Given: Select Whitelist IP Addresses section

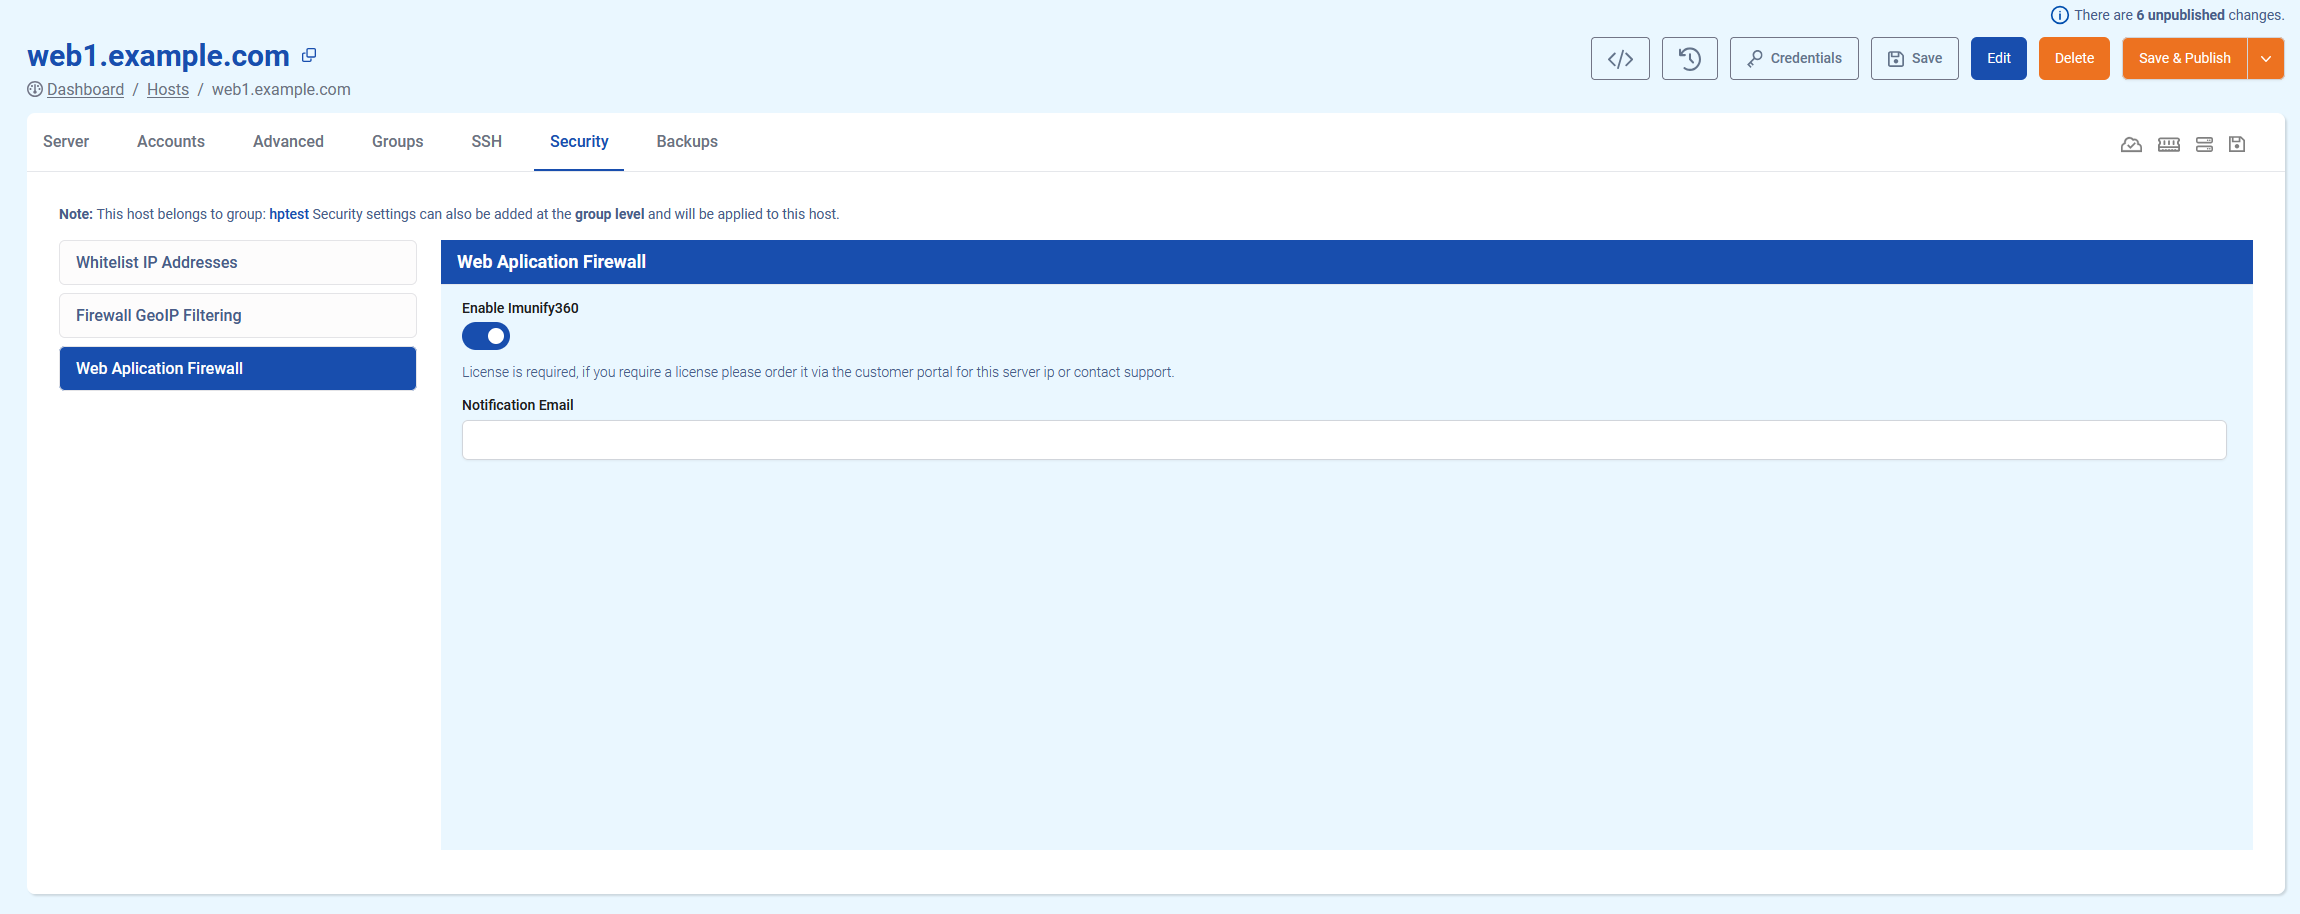Looking at the screenshot, I should coord(238,263).
